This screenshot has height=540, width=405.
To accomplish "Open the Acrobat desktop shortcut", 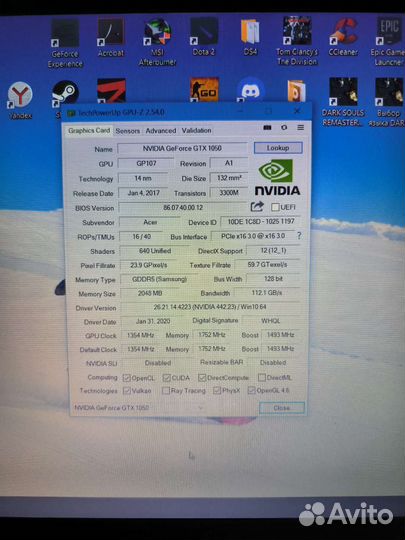I will 111,37.
